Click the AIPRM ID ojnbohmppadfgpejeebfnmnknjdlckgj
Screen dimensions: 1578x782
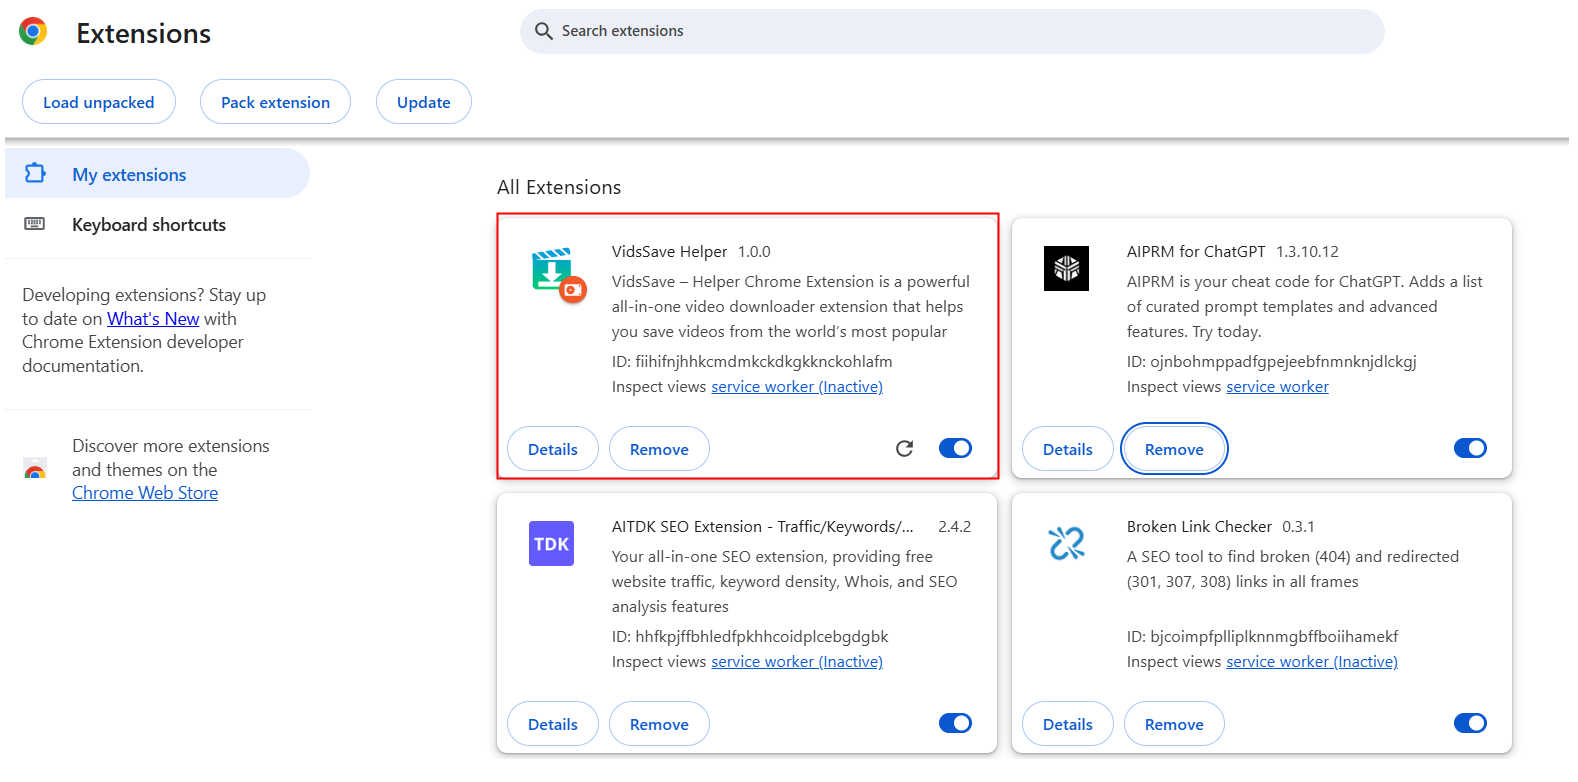coord(1283,362)
